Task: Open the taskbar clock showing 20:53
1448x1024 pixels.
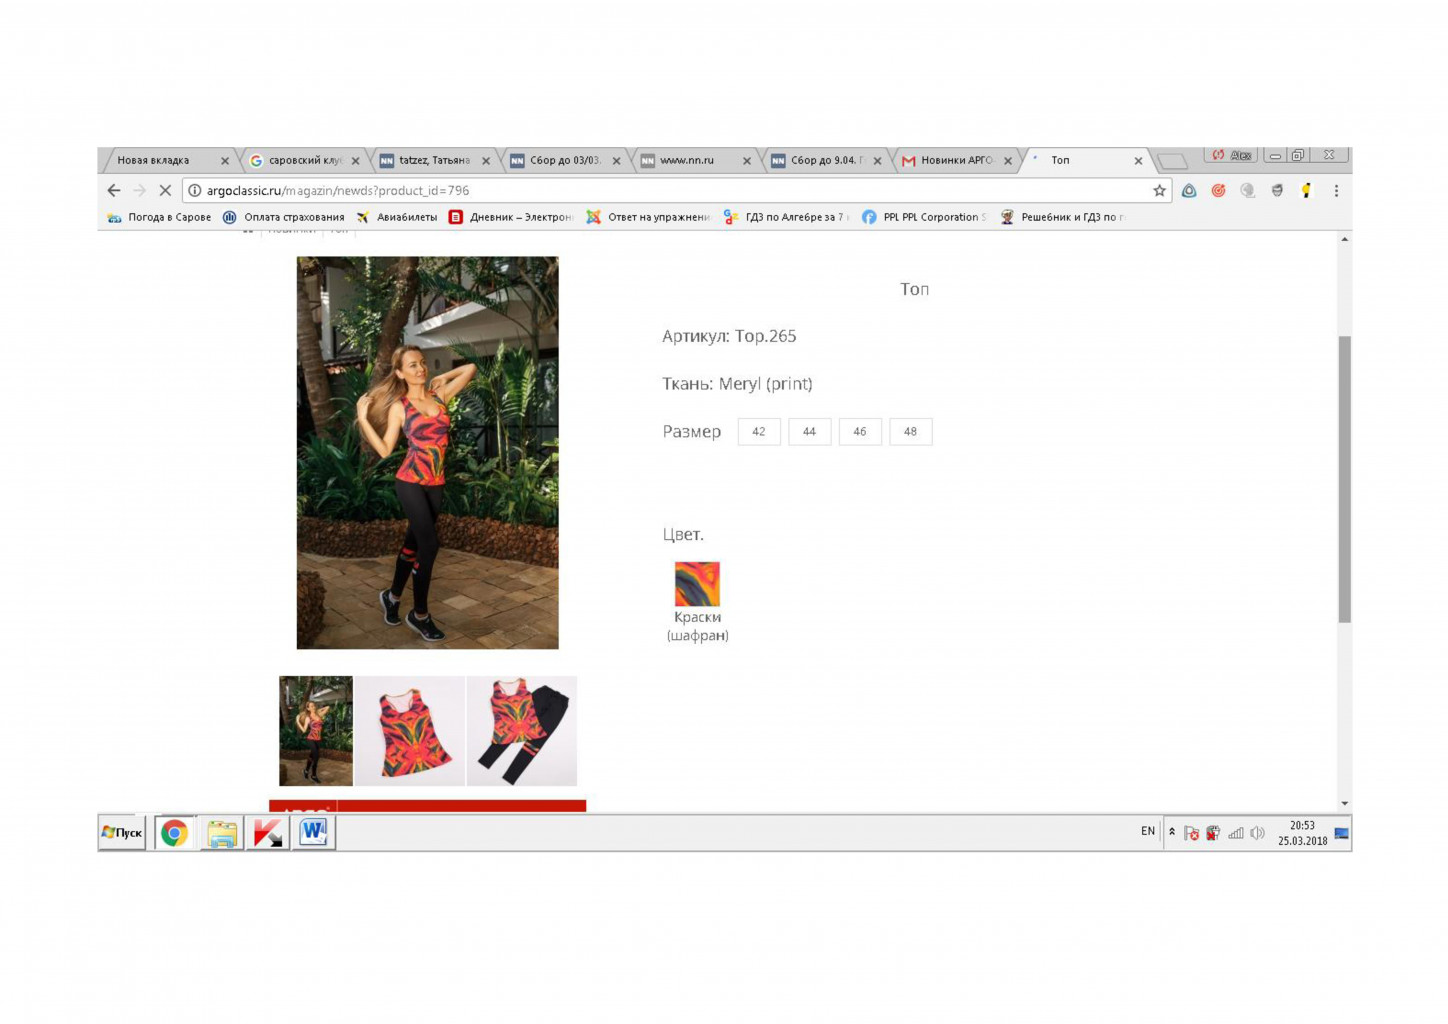Action: 1302,833
